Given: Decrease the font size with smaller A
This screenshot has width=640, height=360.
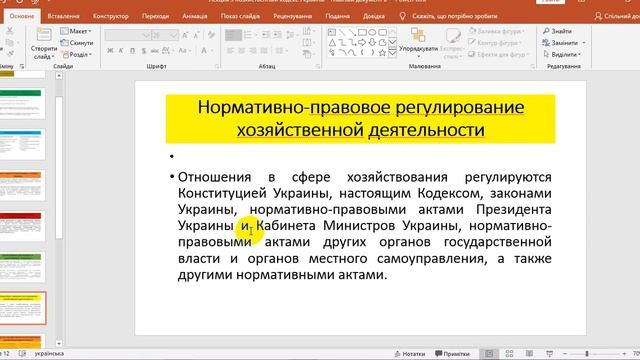Looking at the screenshot, I should [197, 36].
